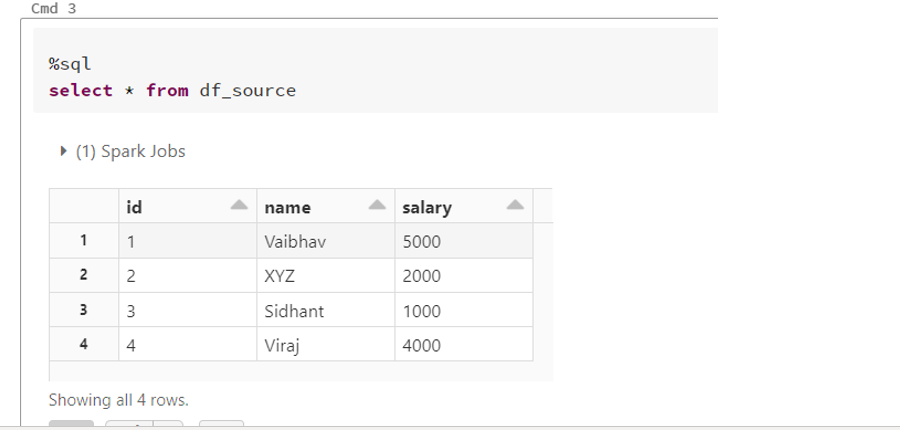Sort the table by id column arrow

point(238,206)
